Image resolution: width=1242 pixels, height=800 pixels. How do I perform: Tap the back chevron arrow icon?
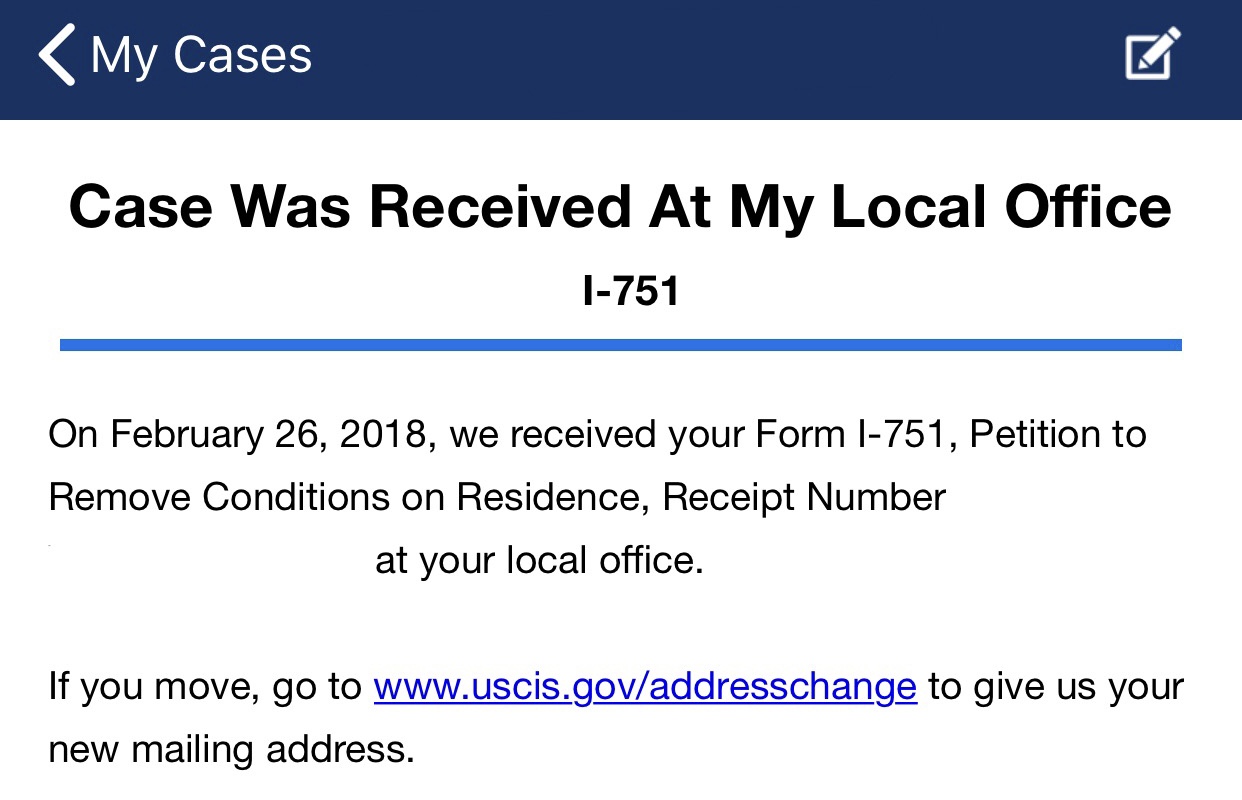coord(57,56)
